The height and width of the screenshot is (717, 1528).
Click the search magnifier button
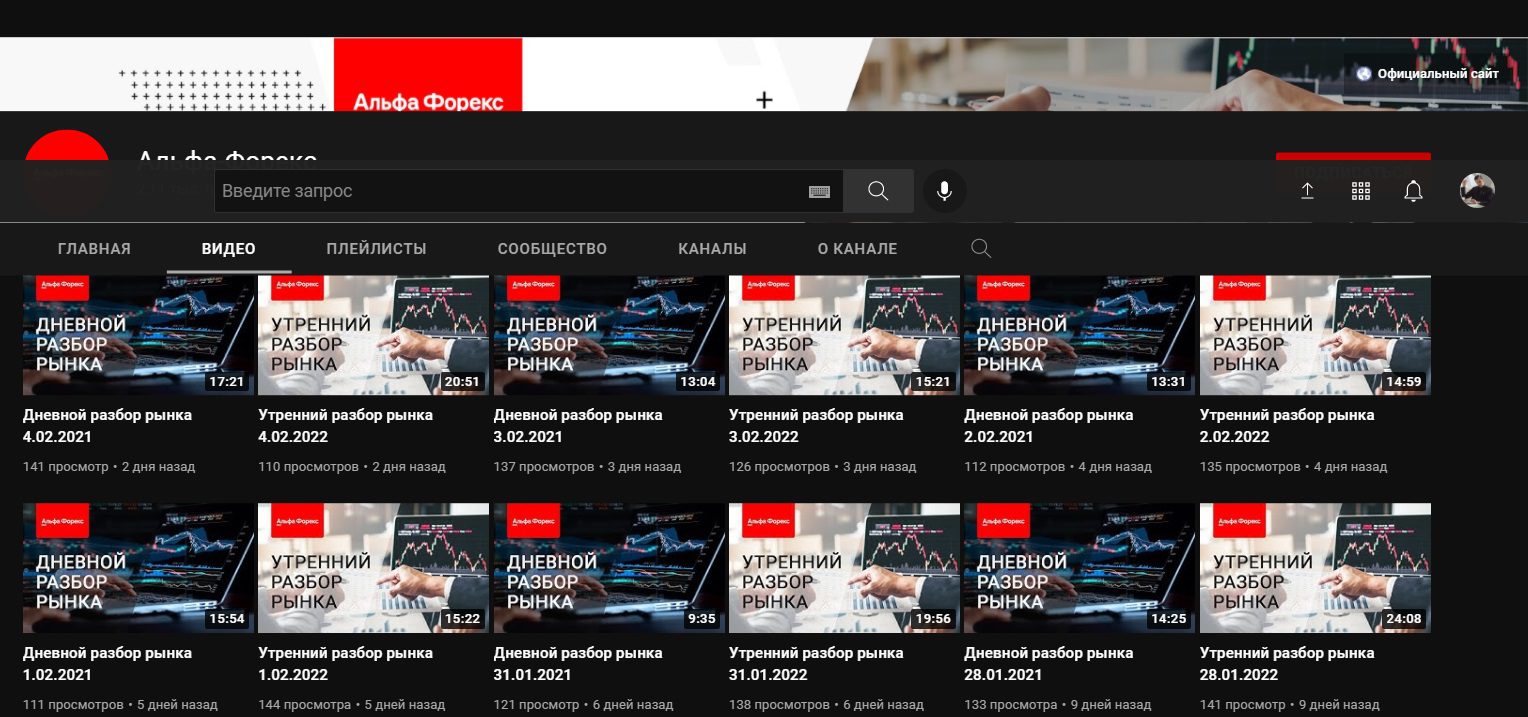click(x=878, y=191)
